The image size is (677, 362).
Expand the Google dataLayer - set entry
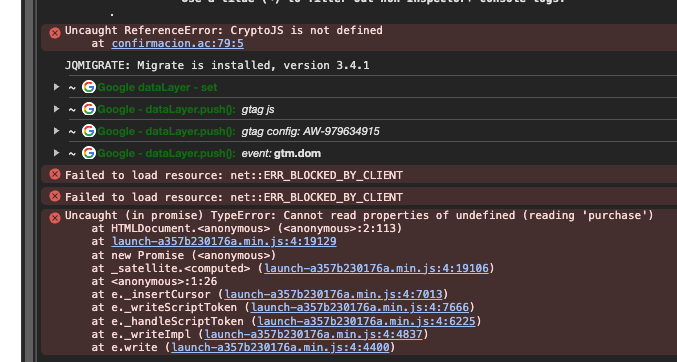(x=56, y=87)
